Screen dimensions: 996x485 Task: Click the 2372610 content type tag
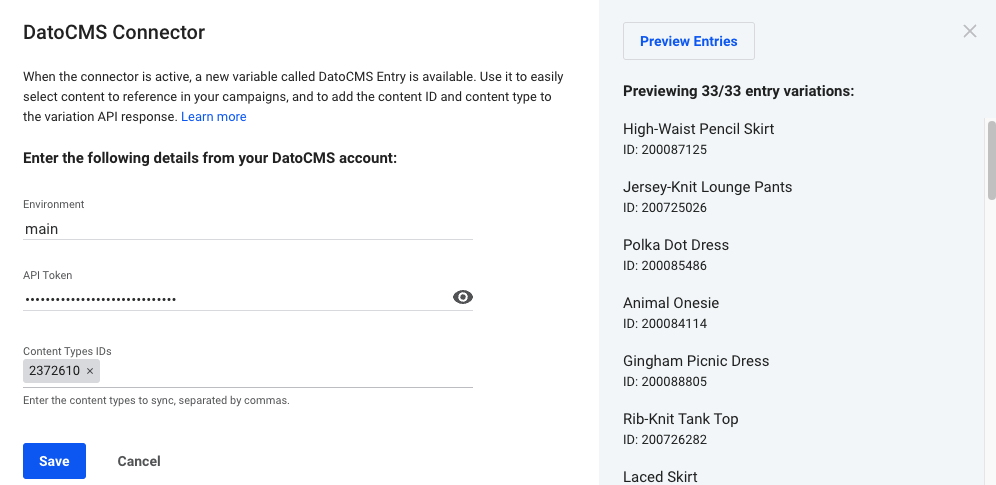[x=54, y=371]
